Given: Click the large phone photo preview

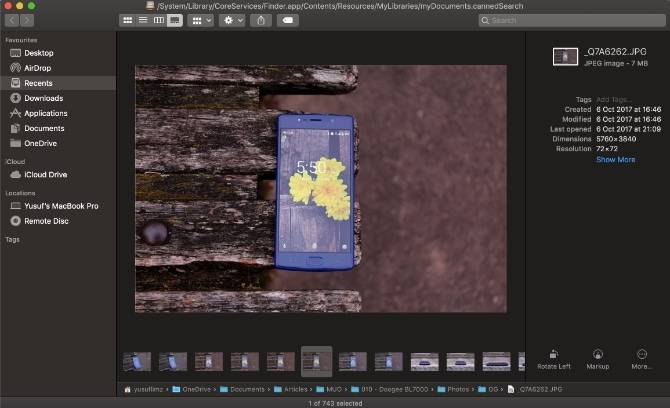Looking at the screenshot, I should (x=321, y=188).
